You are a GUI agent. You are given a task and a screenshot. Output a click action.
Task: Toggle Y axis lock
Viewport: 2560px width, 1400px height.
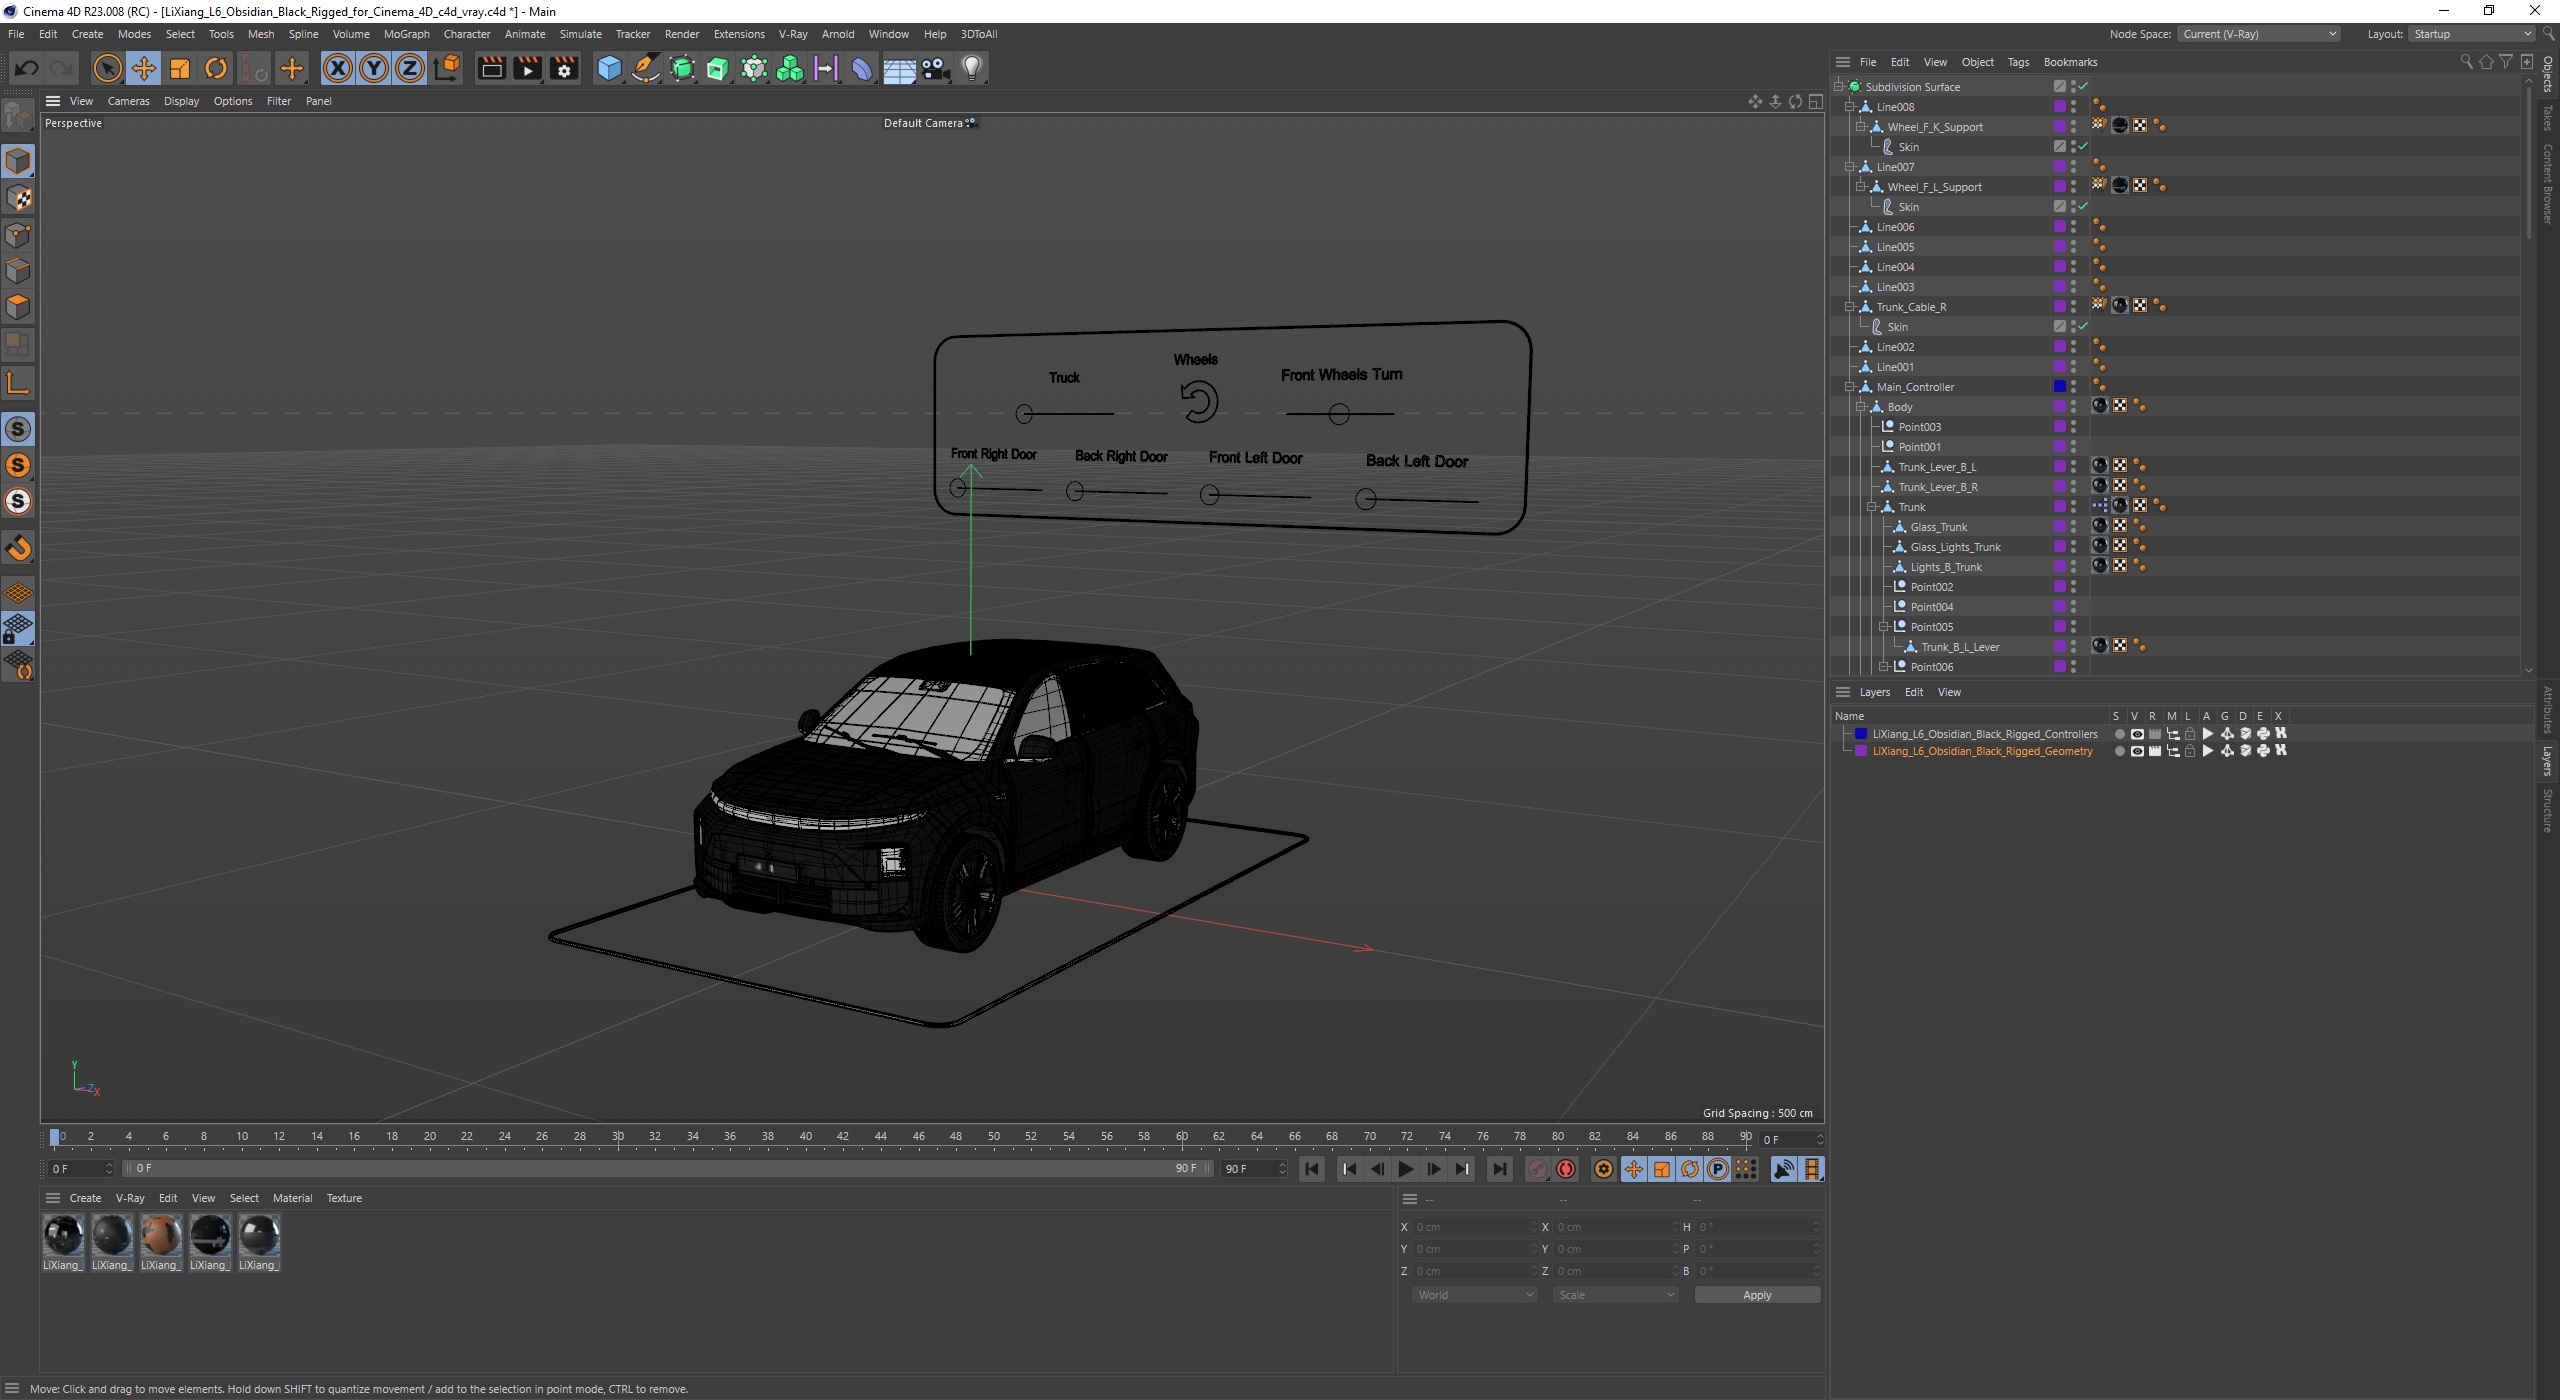pyautogui.click(x=374, y=68)
